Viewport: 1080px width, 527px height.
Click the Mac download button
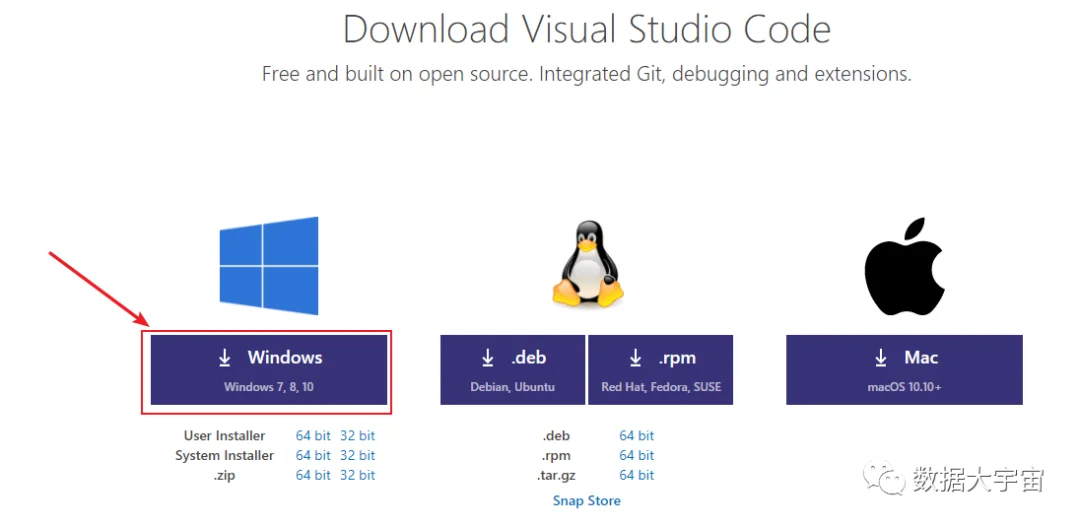point(904,370)
